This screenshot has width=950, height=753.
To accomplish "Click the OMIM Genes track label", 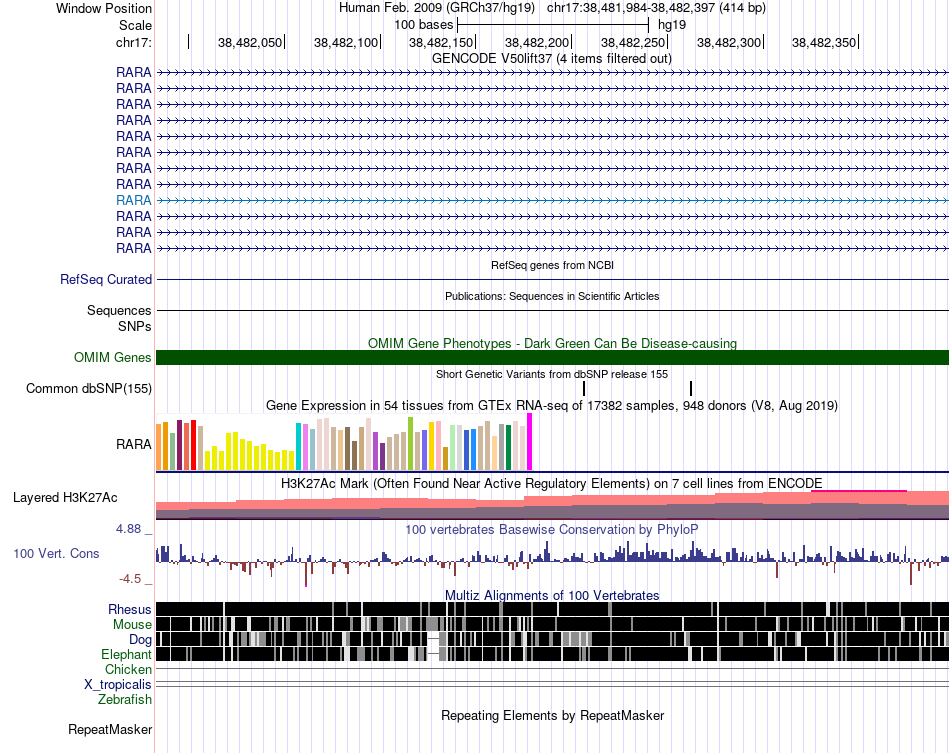I will (112, 357).
